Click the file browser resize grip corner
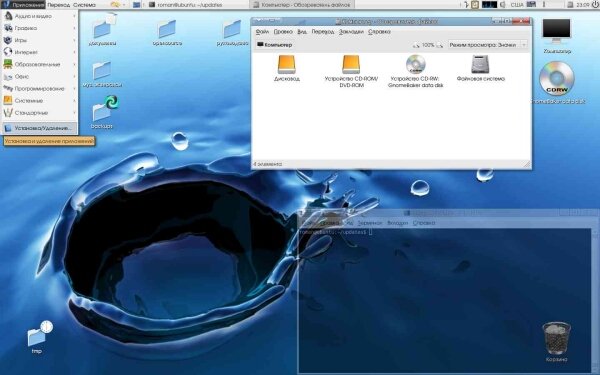 pos(527,164)
